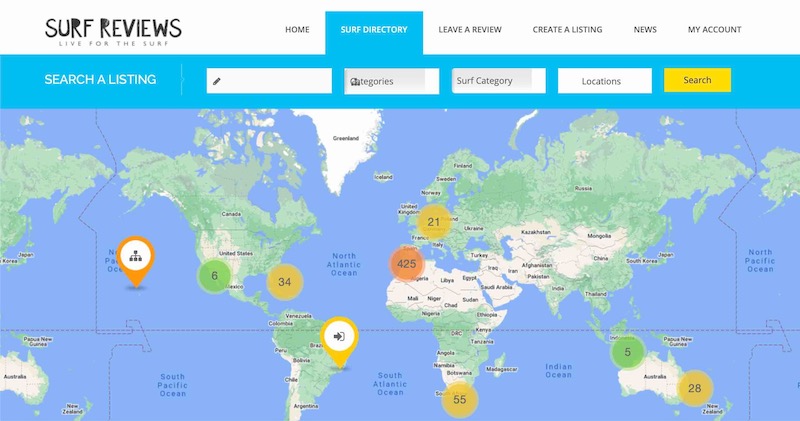Open the Create a Listing page
This screenshot has height=421, width=800.
pos(567,30)
